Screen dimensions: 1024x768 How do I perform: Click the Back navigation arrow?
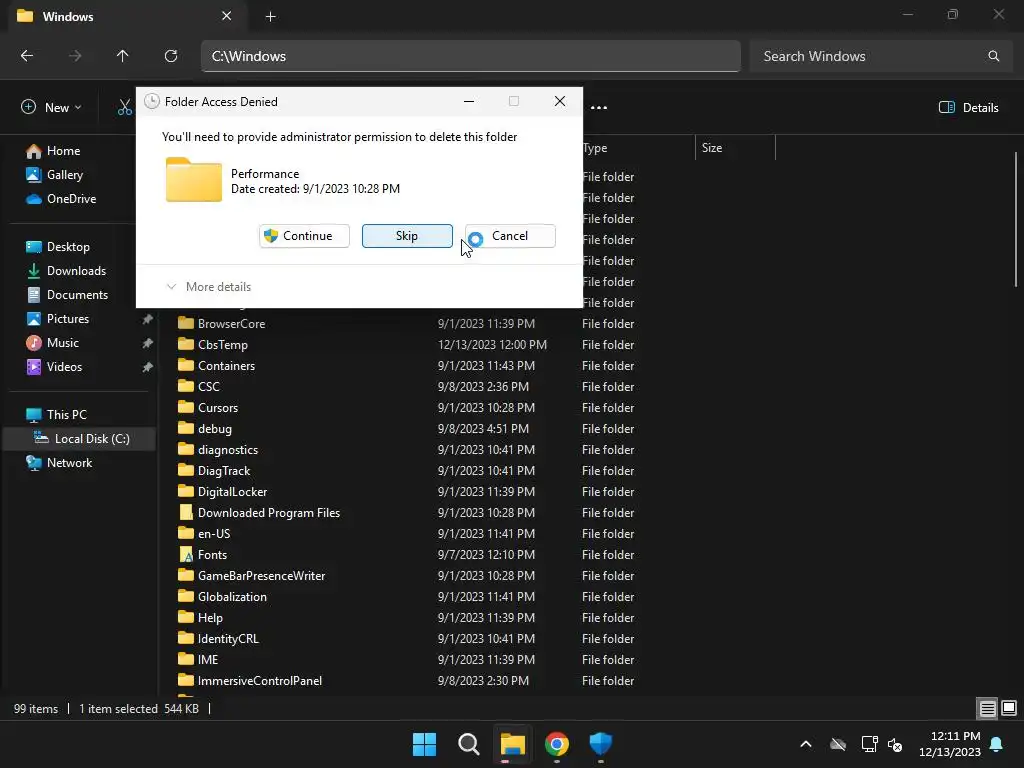tap(27, 56)
